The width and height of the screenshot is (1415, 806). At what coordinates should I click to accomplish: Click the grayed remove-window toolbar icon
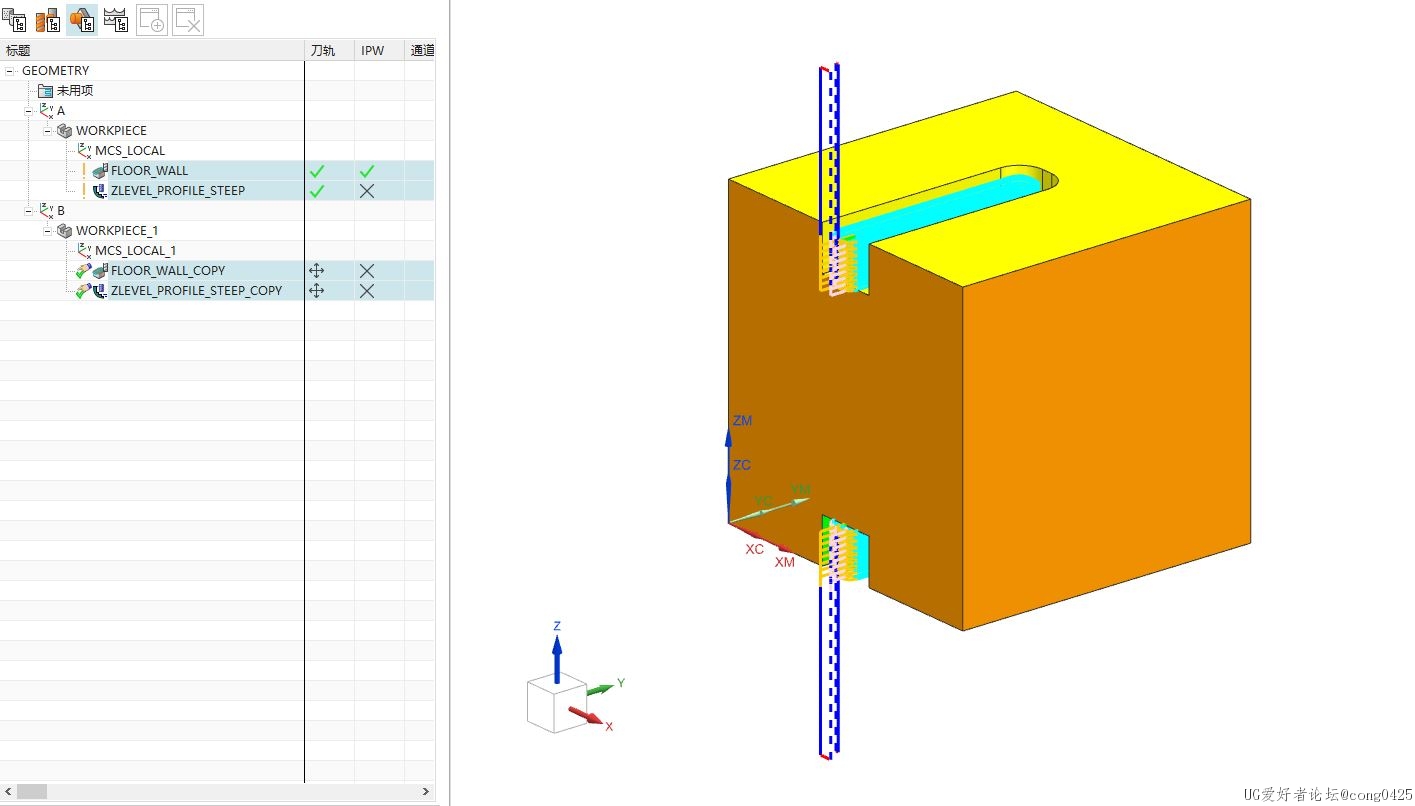click(188, 19)
